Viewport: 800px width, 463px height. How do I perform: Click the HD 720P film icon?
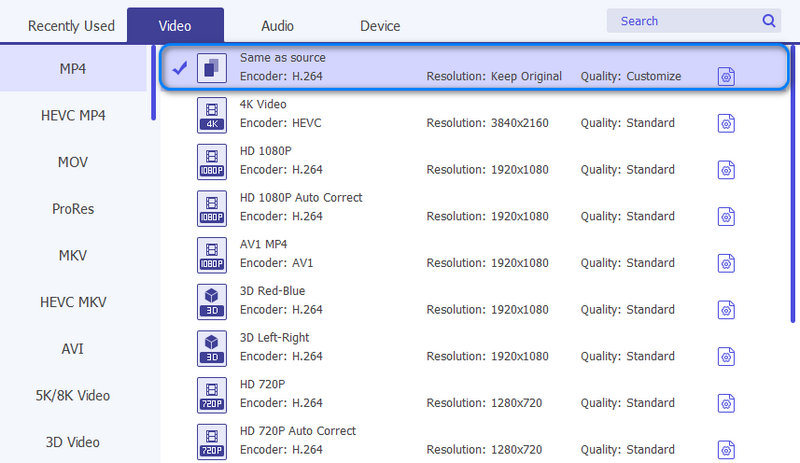(x=212, y=395)
